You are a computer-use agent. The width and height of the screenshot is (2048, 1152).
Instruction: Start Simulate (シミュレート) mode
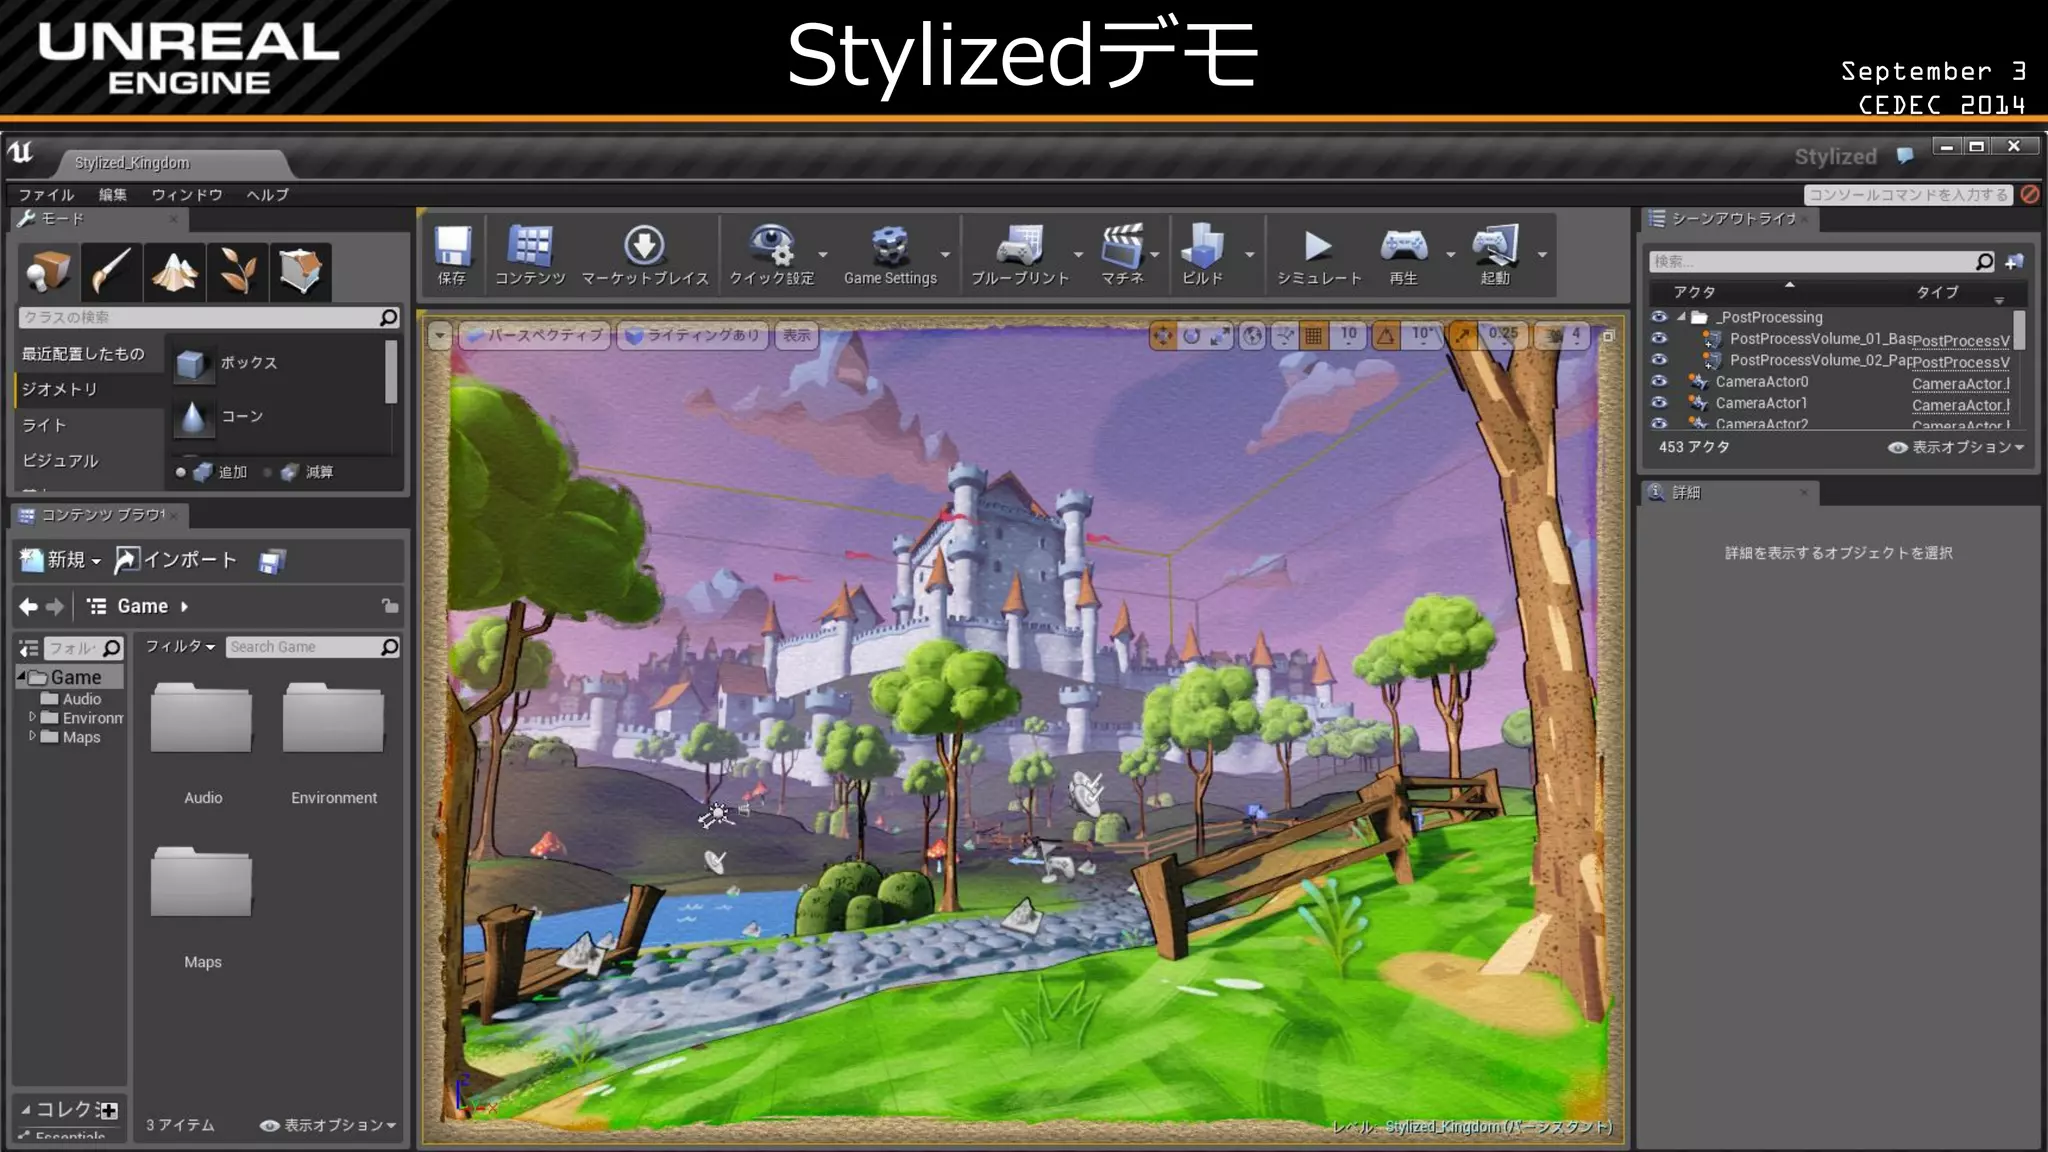(1318, 246)
